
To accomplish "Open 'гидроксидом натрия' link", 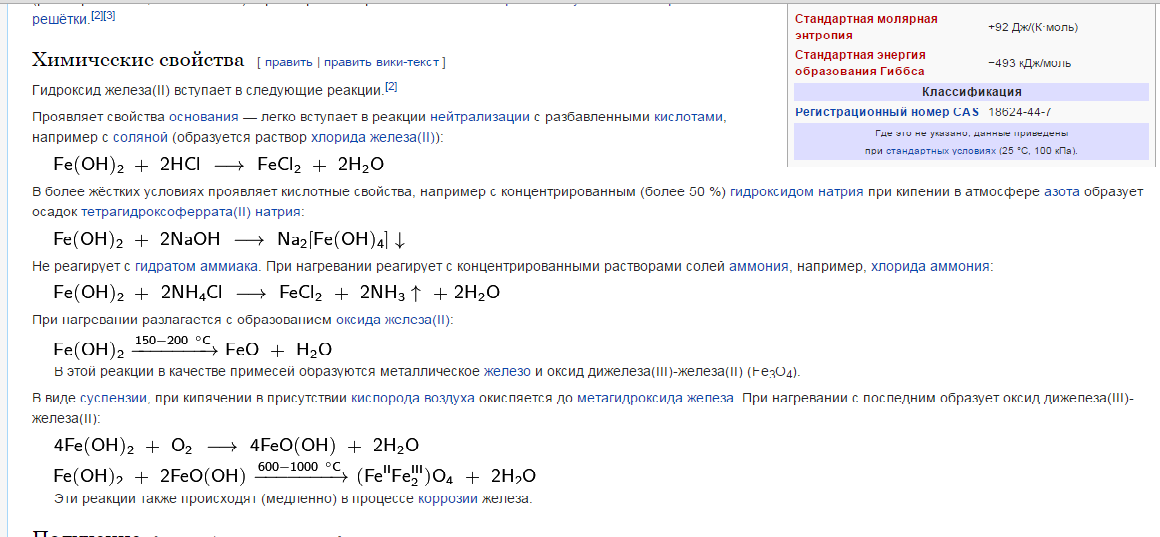I will [x=796, y=192].
